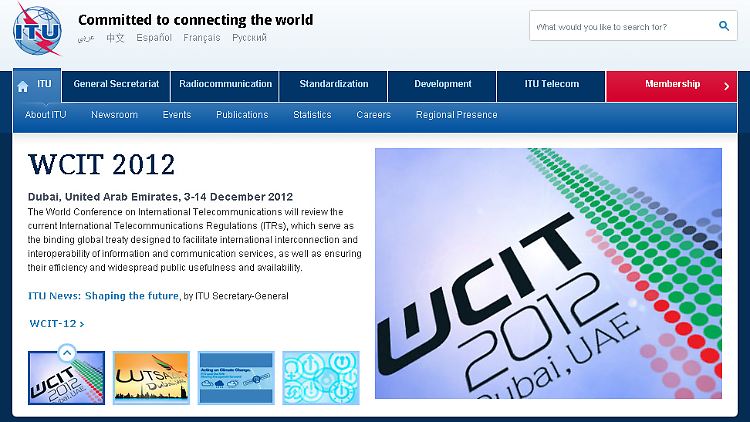Open the ITU Telecom tab
The image size is (750, 422).
[551, 86]
